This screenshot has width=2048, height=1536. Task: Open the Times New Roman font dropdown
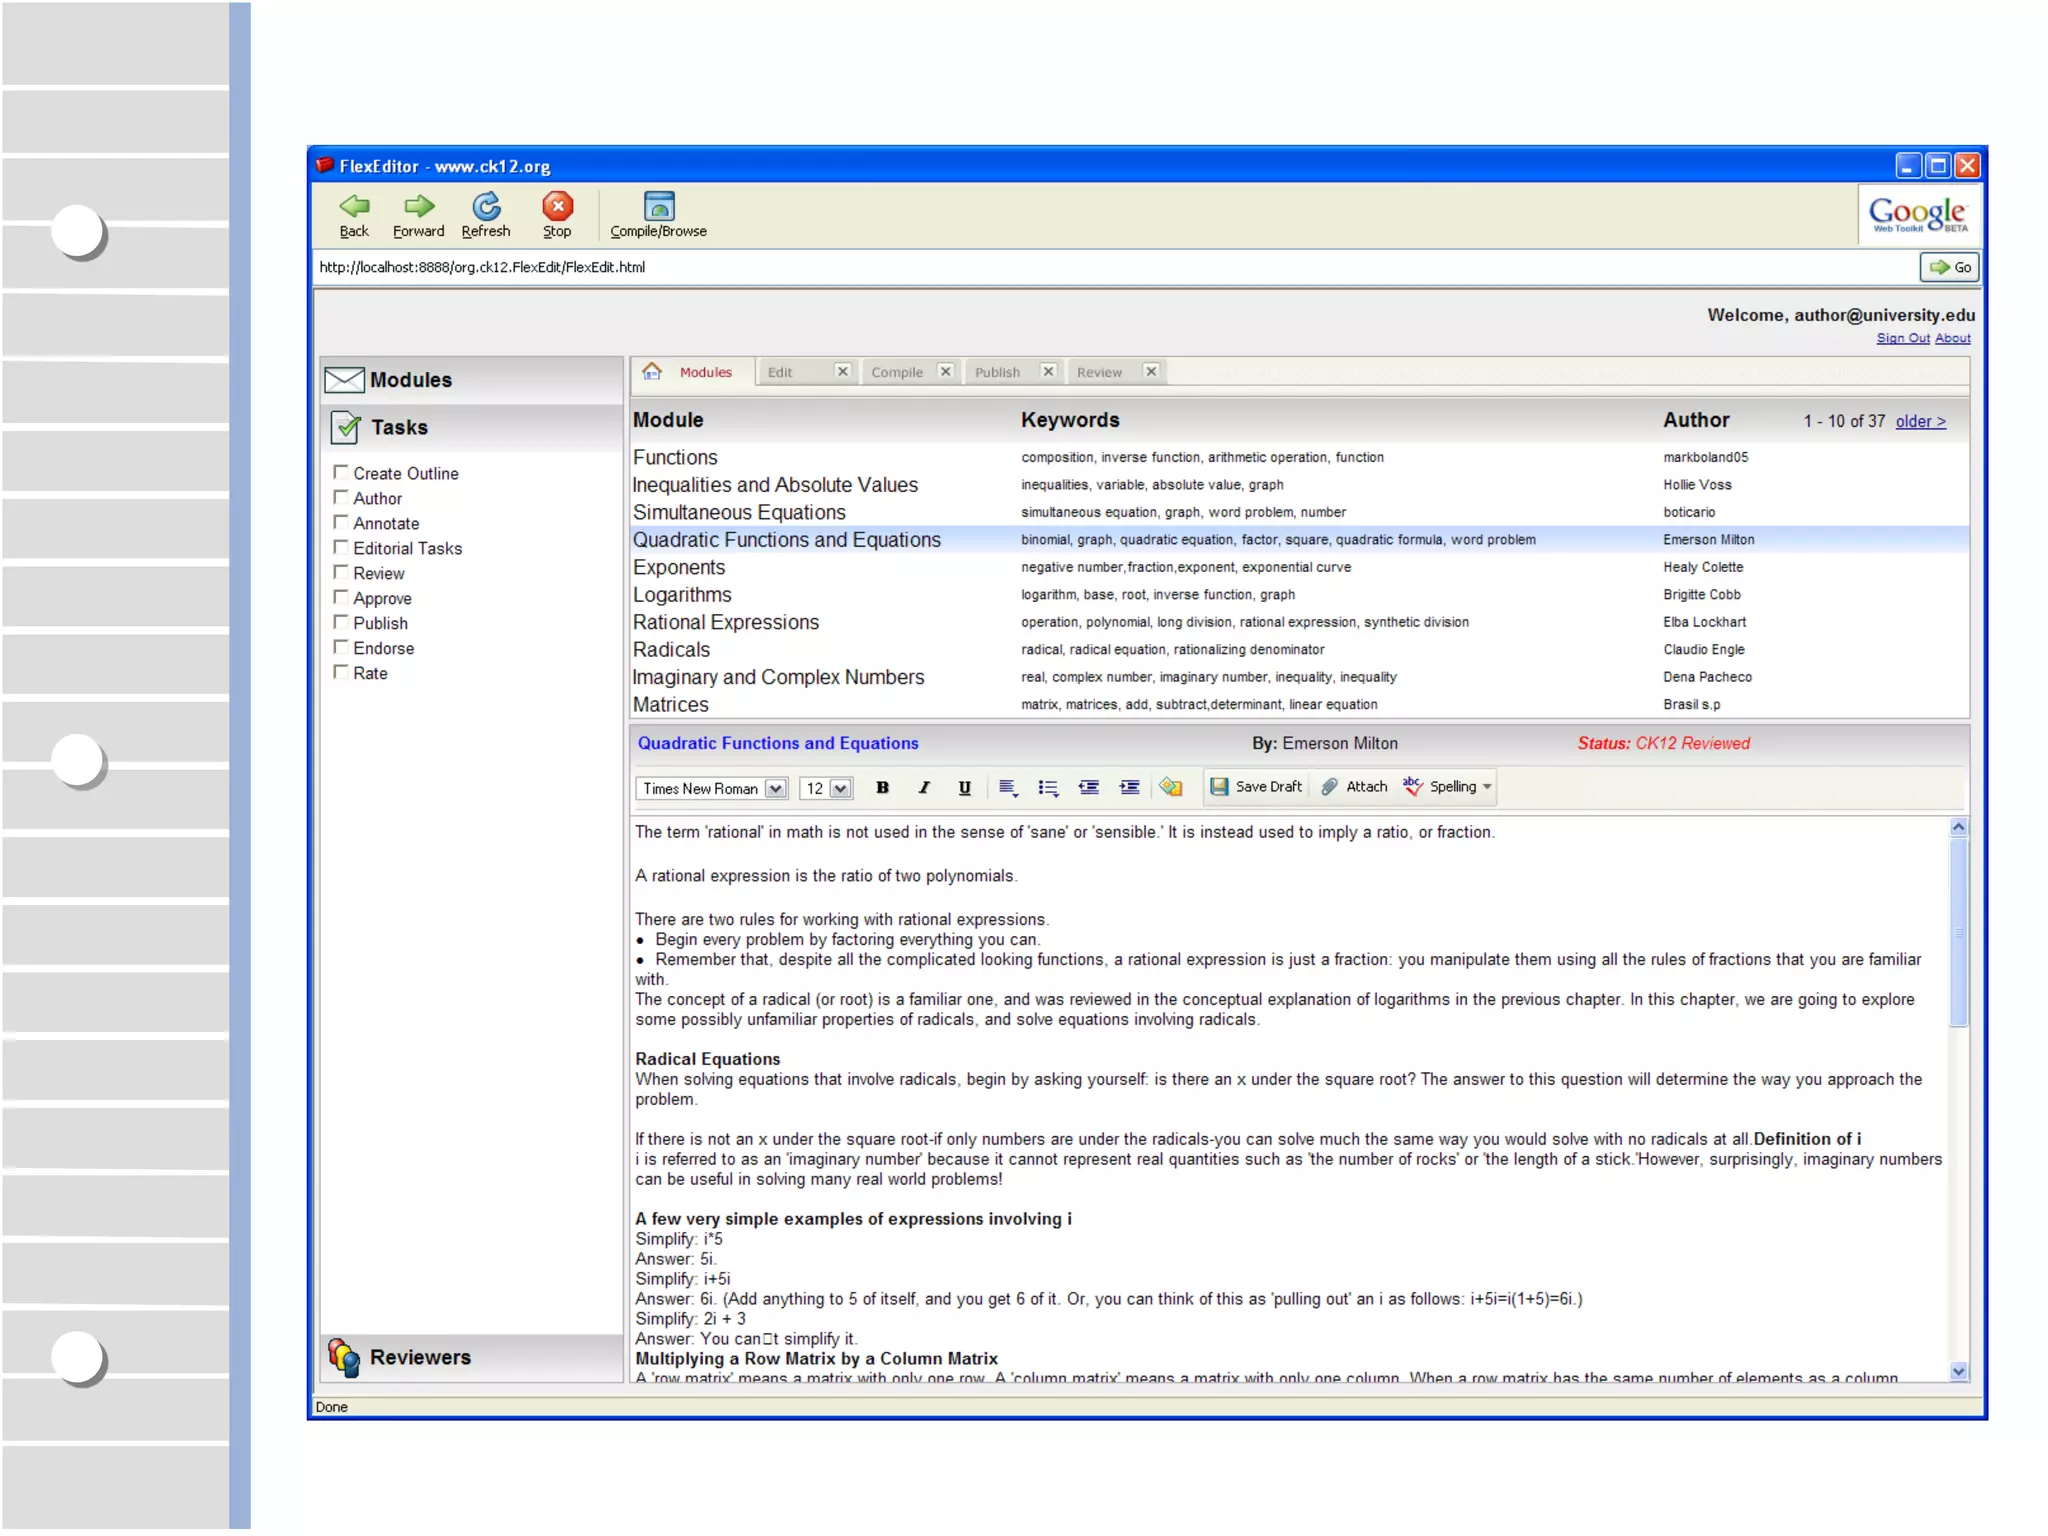775,789
